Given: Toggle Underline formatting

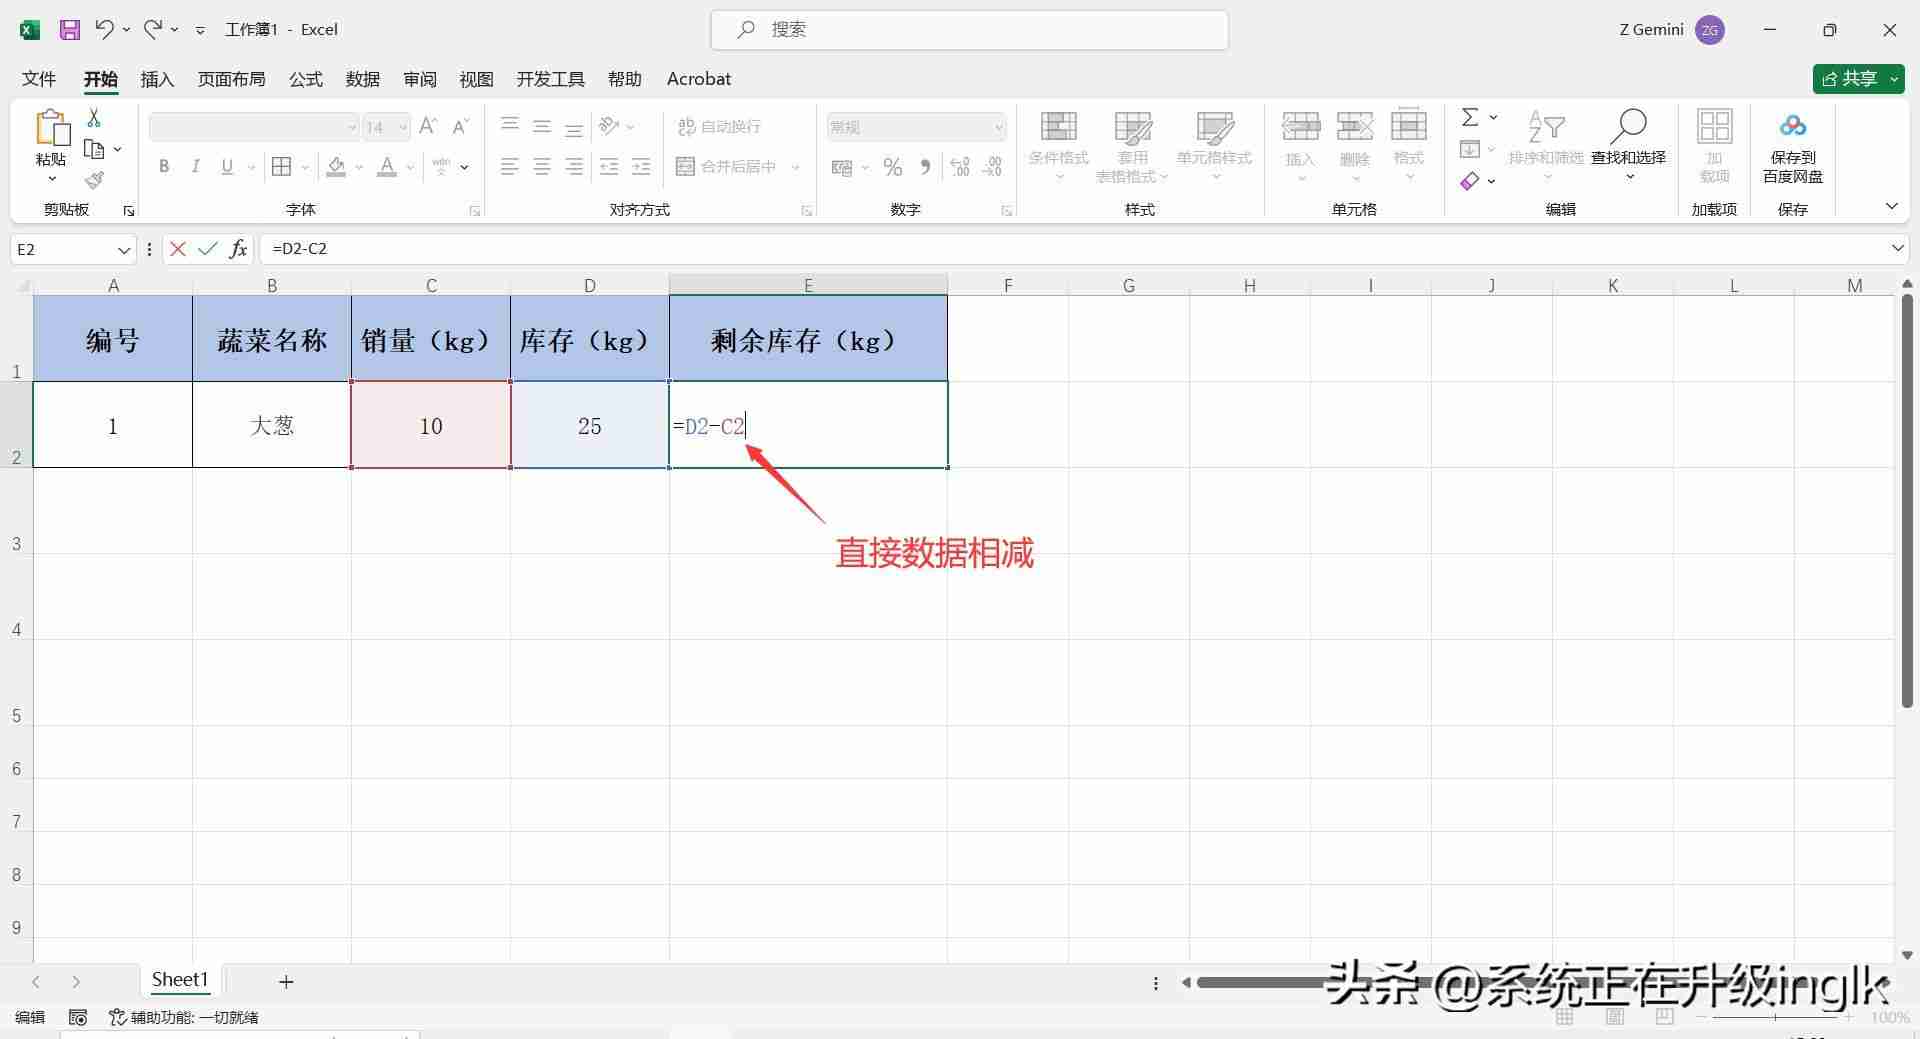Looking at the screenshot, I should click(x=227, y=166).
